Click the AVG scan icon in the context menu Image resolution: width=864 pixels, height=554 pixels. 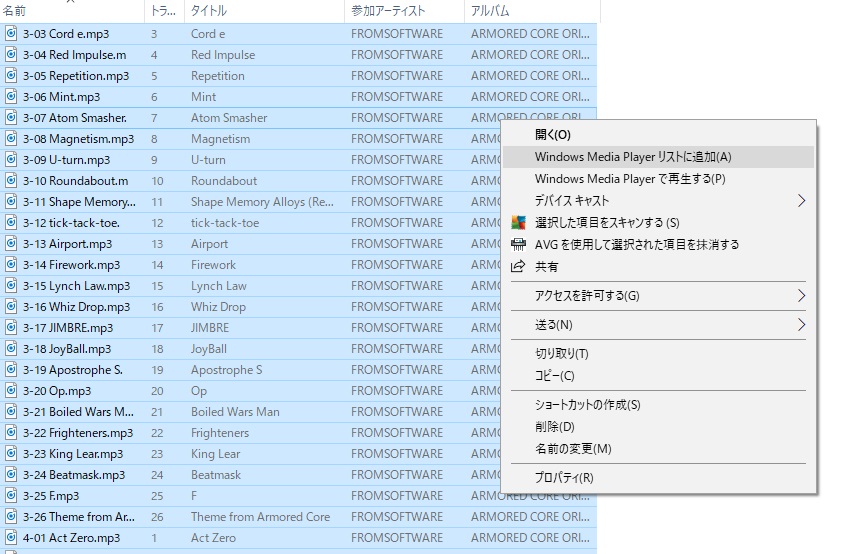click(518, 223)
